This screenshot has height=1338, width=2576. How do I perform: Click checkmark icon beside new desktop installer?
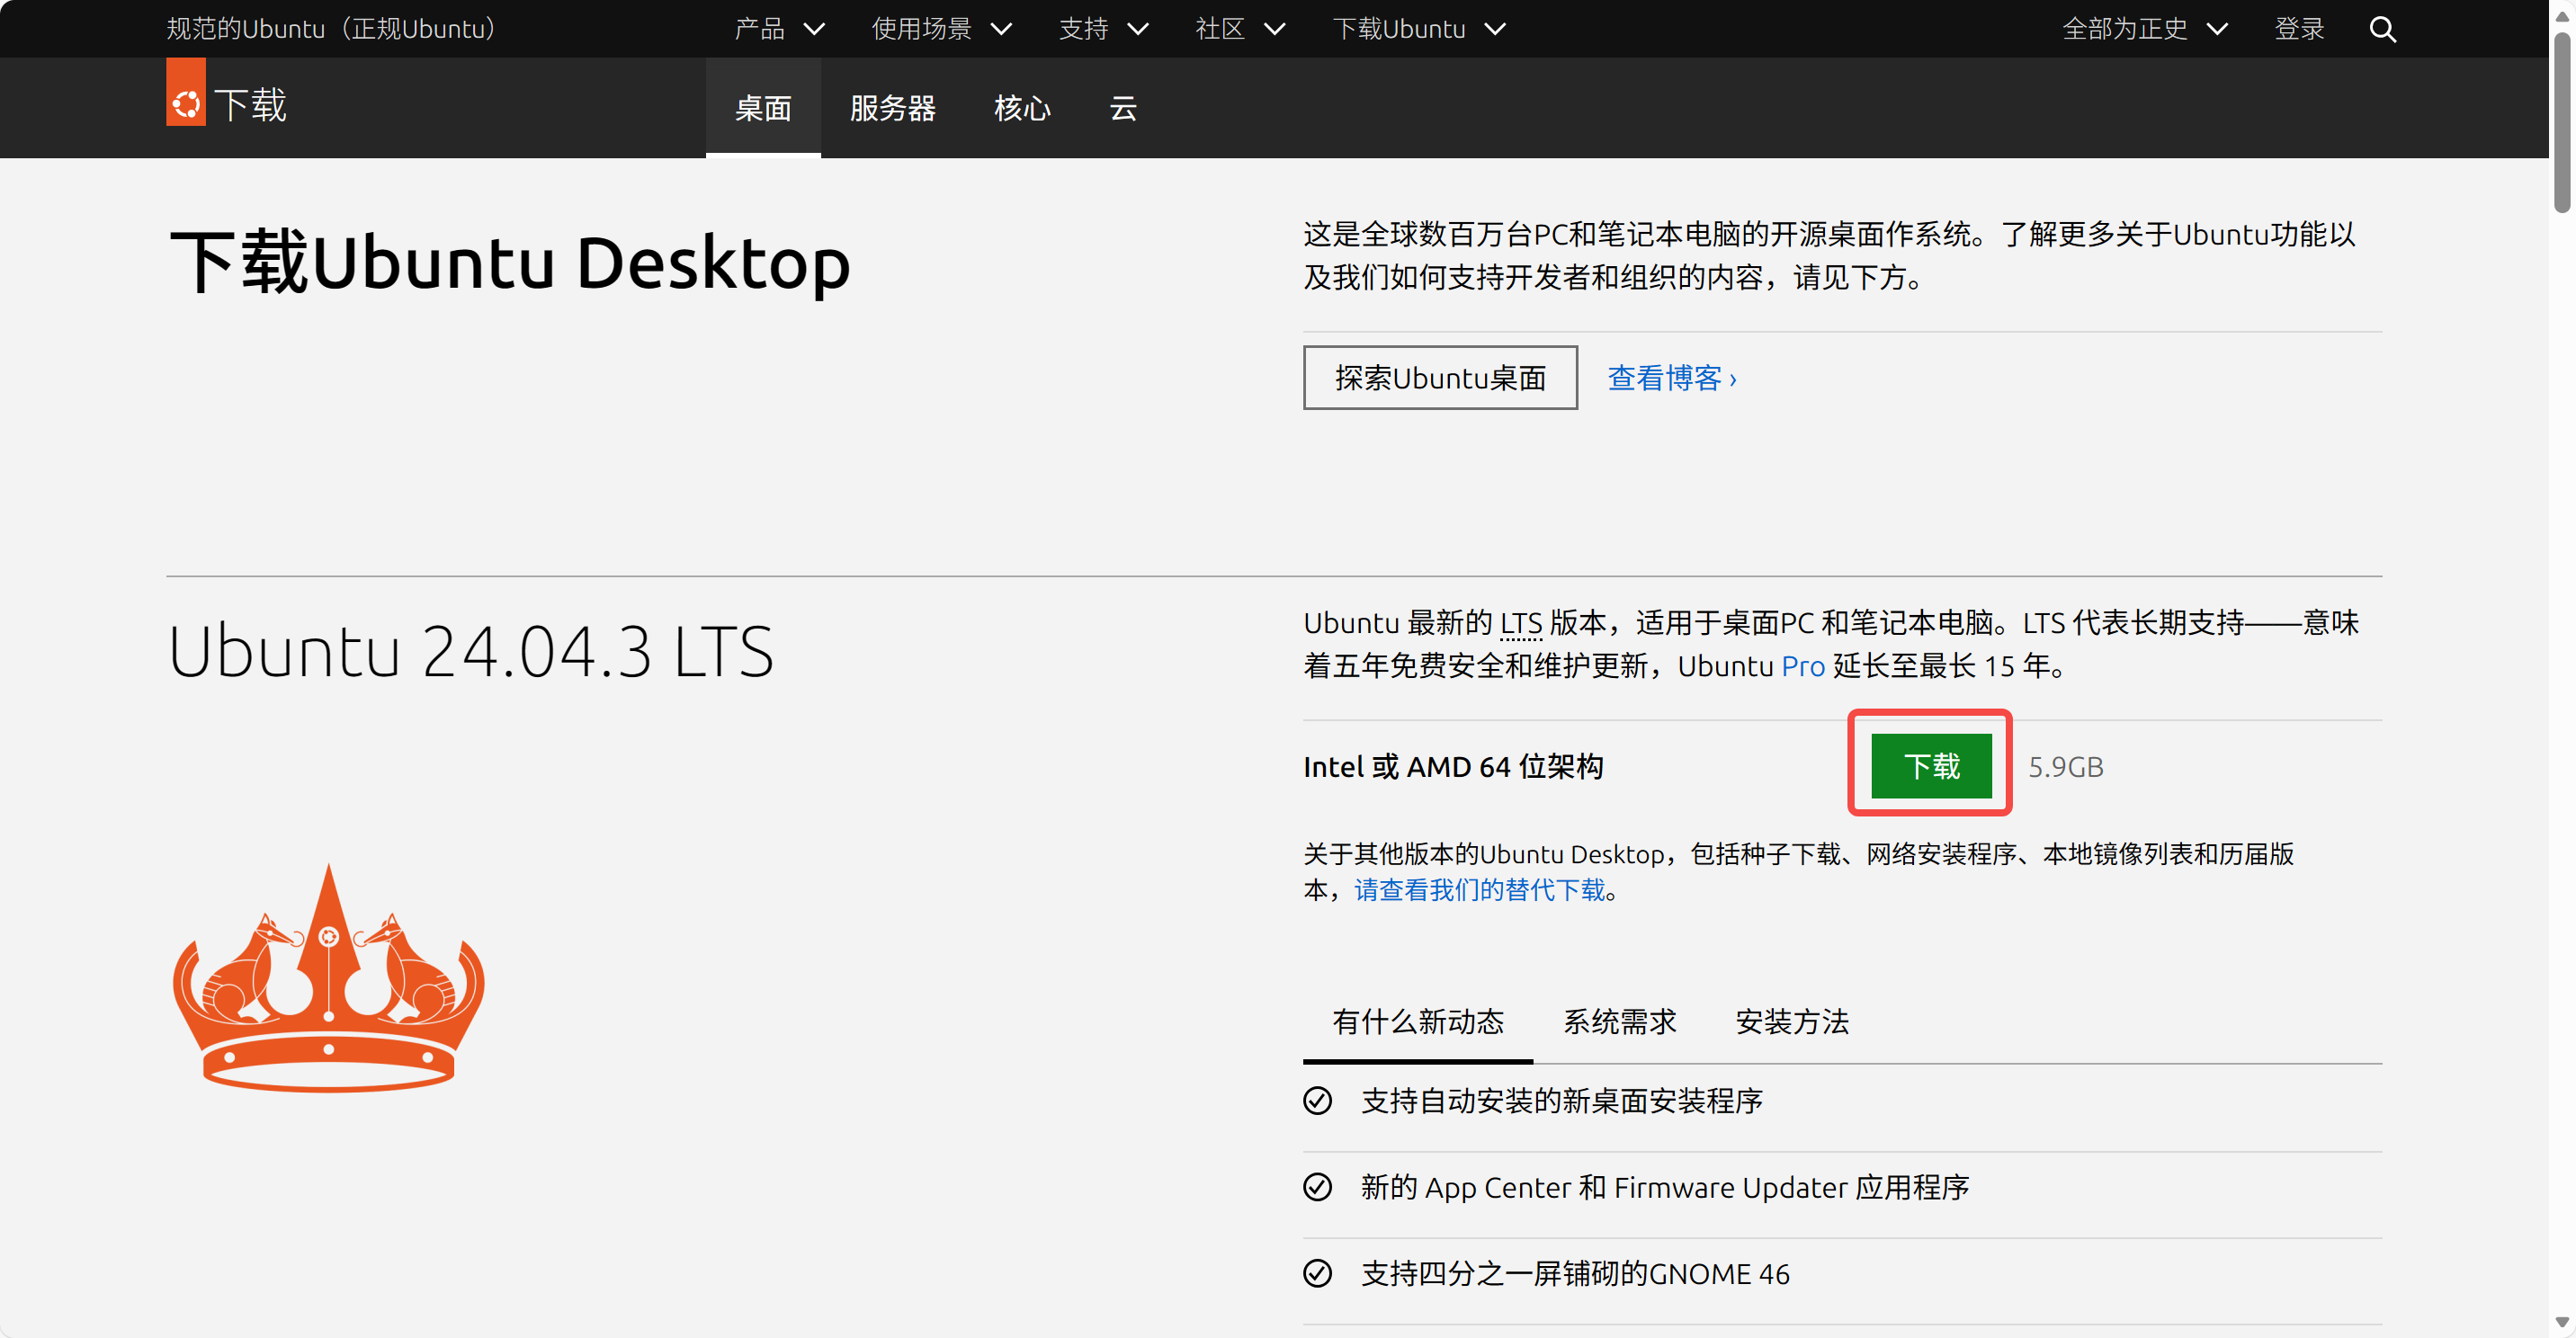pyautogui.click(x=1317, y=1101)
